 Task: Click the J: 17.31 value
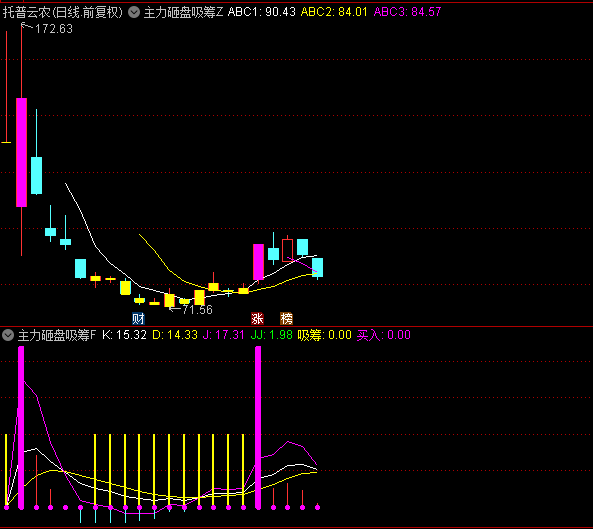(224, 335)
